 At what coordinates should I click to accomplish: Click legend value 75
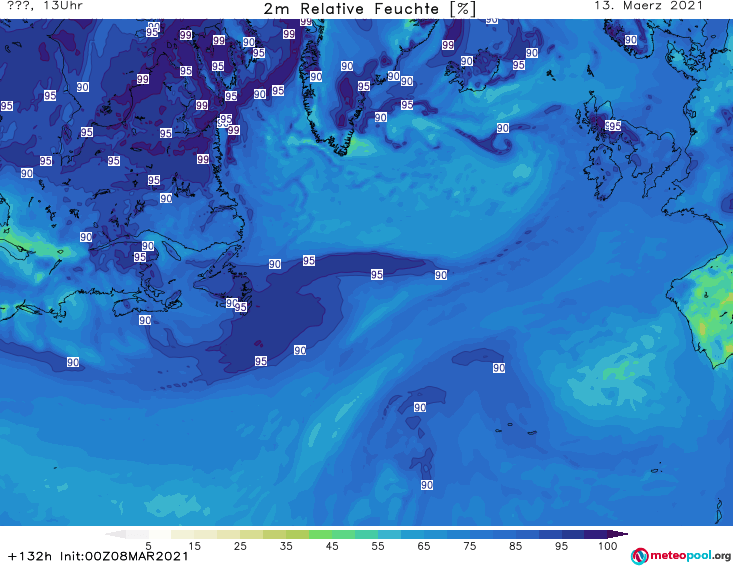(470, 546)
